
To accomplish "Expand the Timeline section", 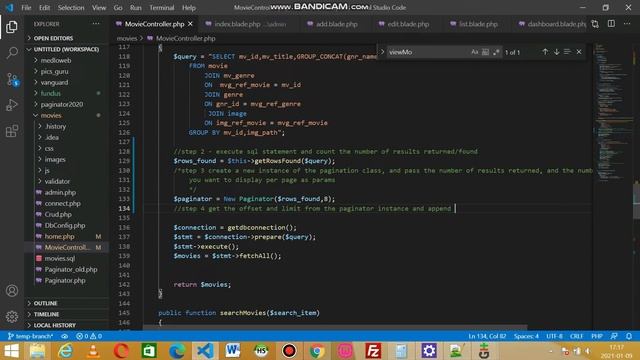I will point(67,314).
